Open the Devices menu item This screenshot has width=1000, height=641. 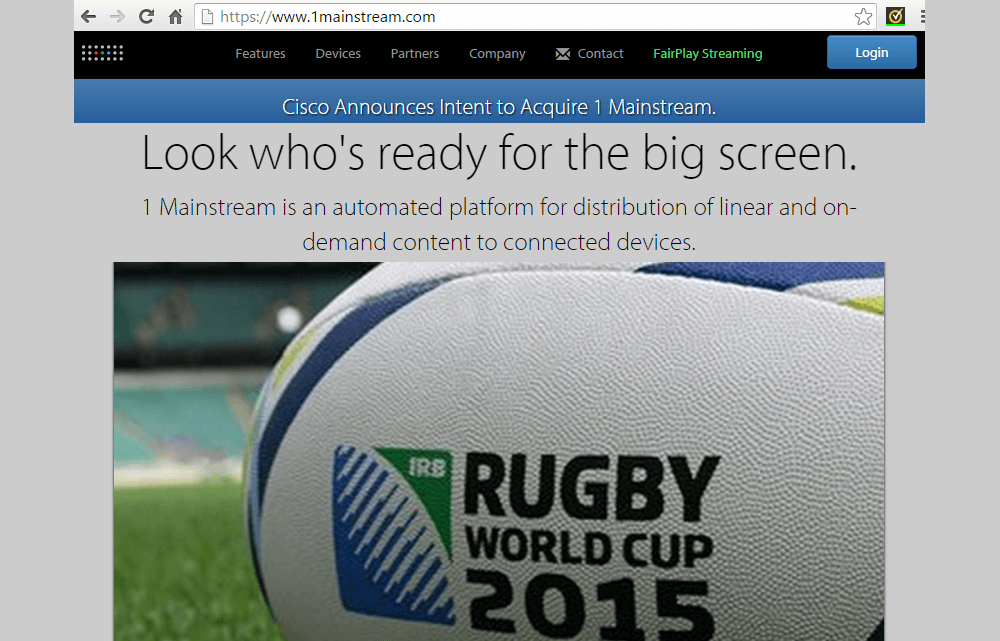point(338,54)
